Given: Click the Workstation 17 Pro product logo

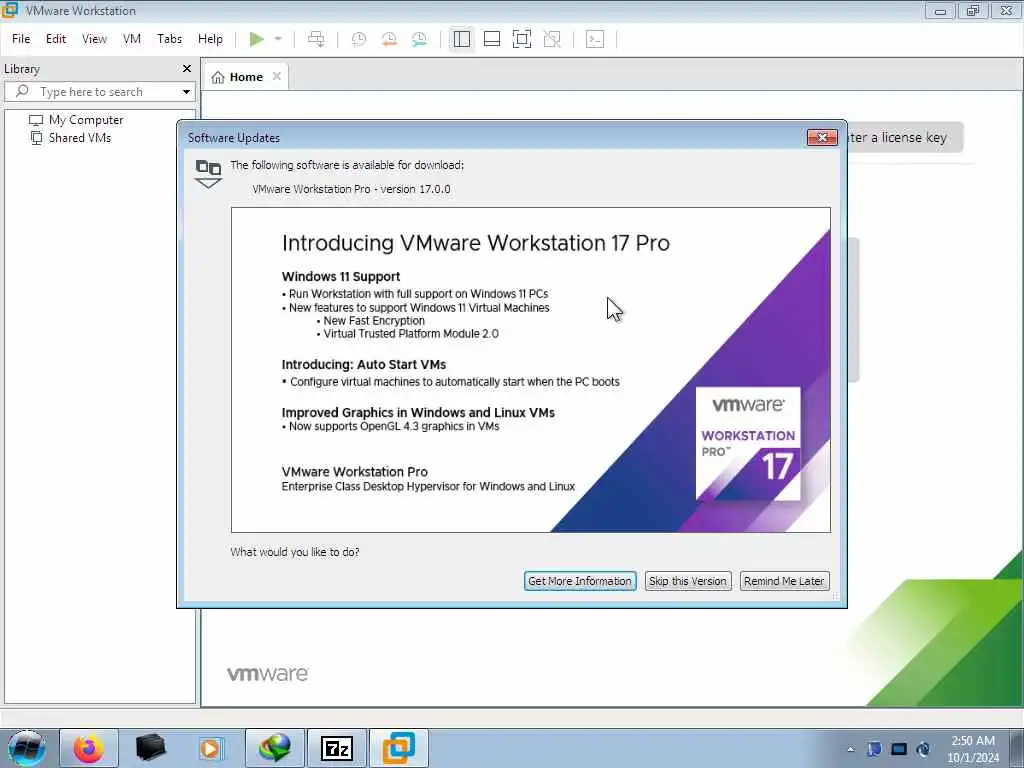Looking at the screenshot, I should 748,444.
